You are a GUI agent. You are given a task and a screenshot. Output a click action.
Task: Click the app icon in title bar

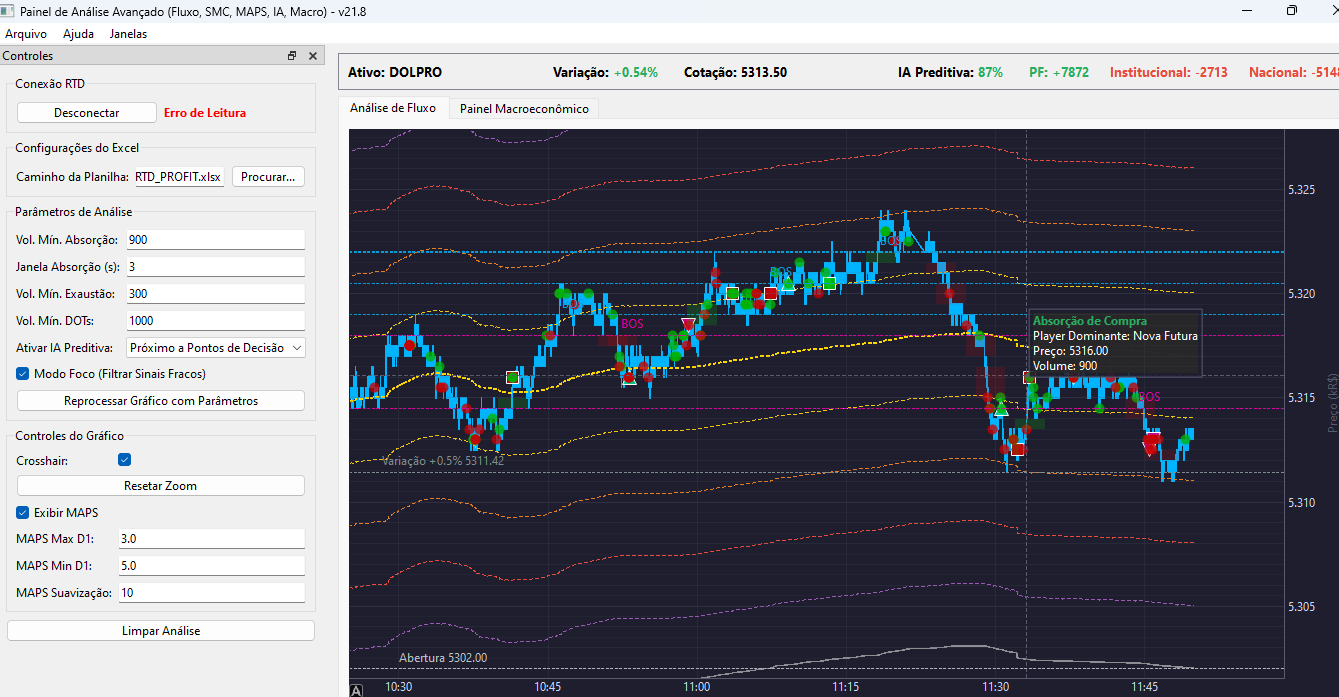9,9
